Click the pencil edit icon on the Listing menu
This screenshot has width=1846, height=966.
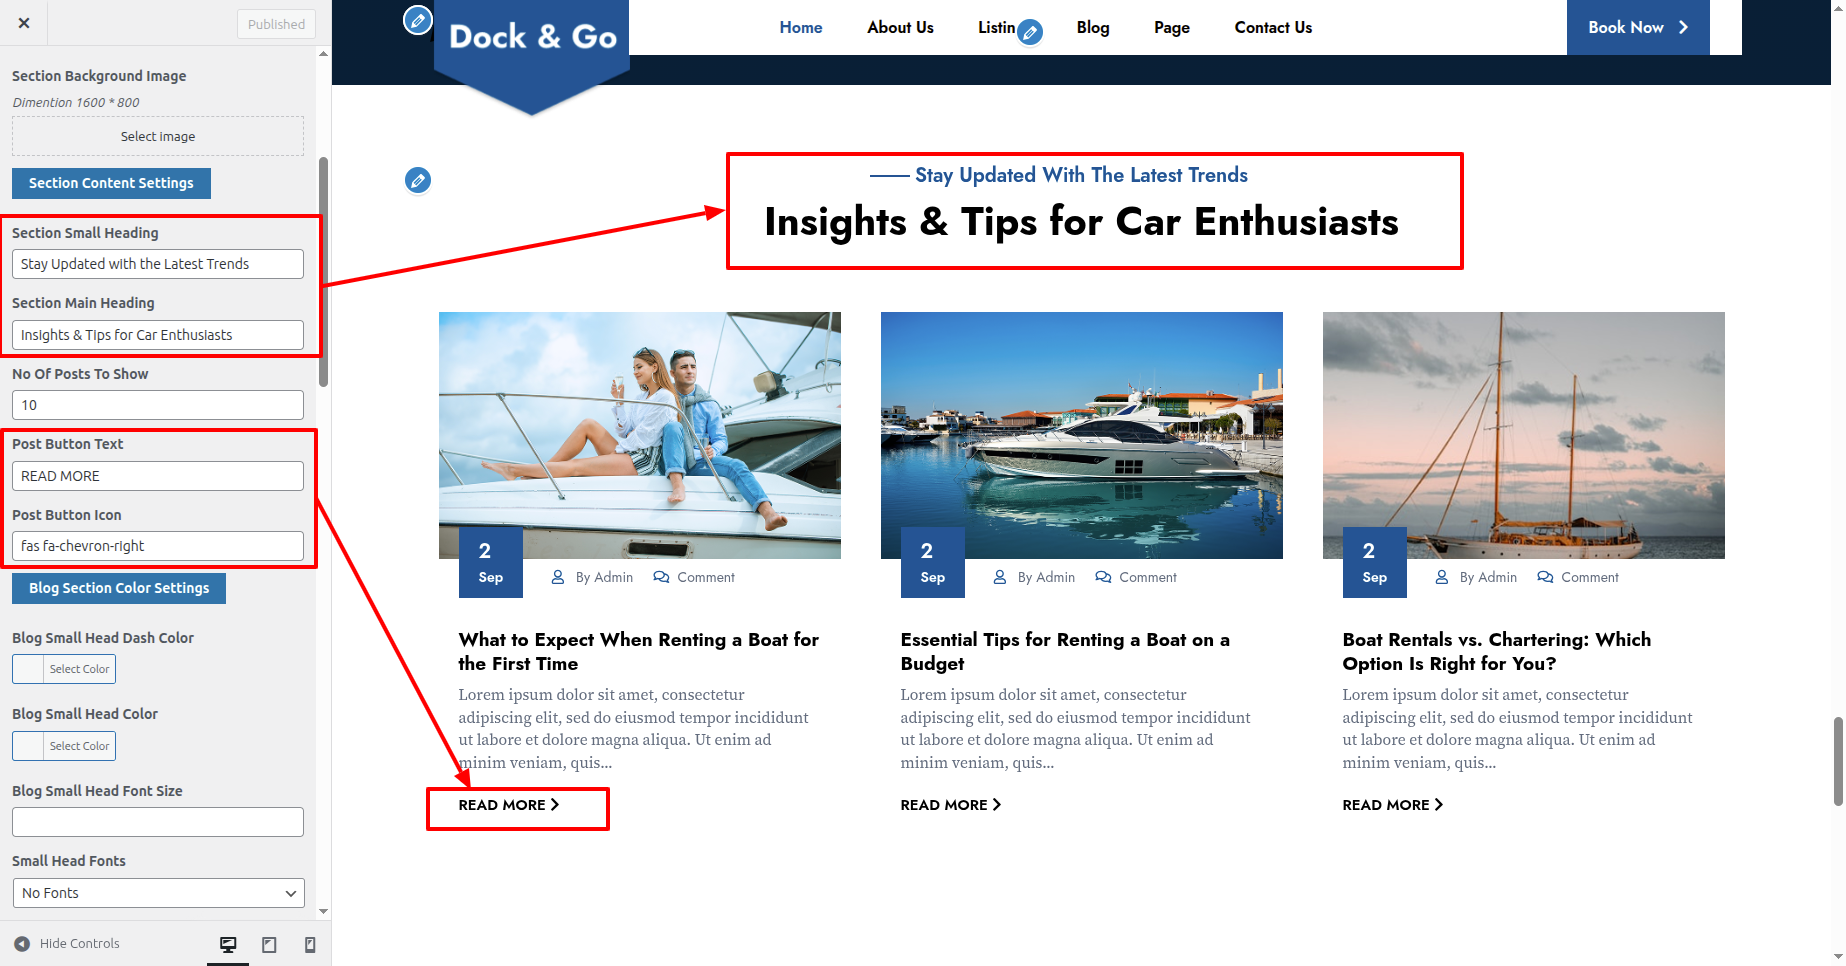(x=1030, y=32)
